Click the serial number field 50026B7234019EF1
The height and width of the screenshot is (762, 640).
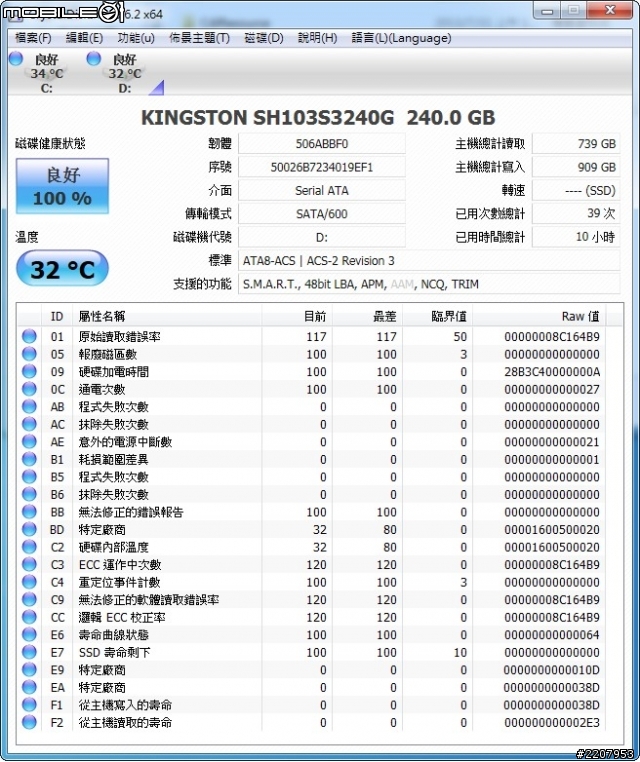point(322,167)
